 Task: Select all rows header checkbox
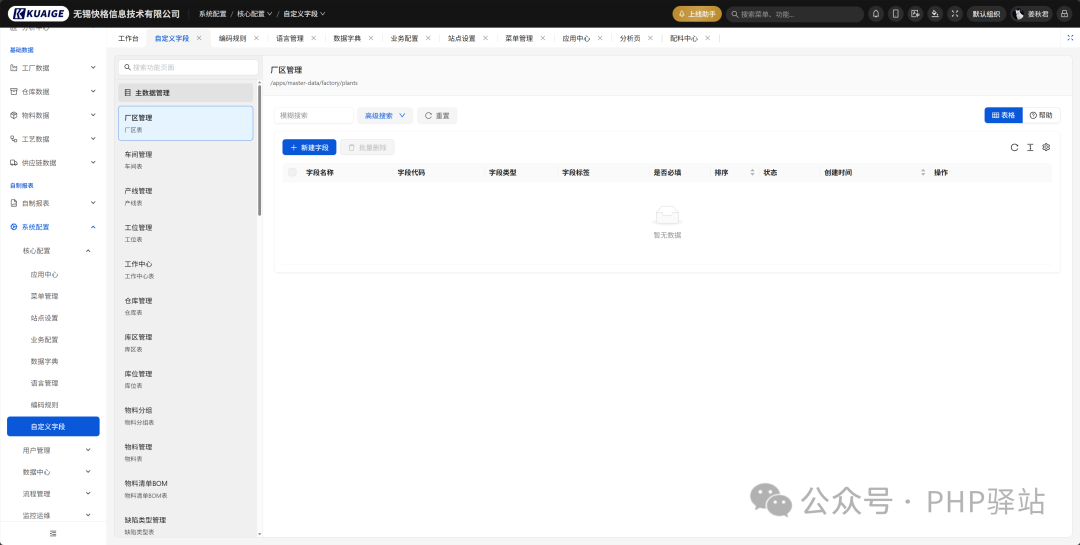[292, 172]
